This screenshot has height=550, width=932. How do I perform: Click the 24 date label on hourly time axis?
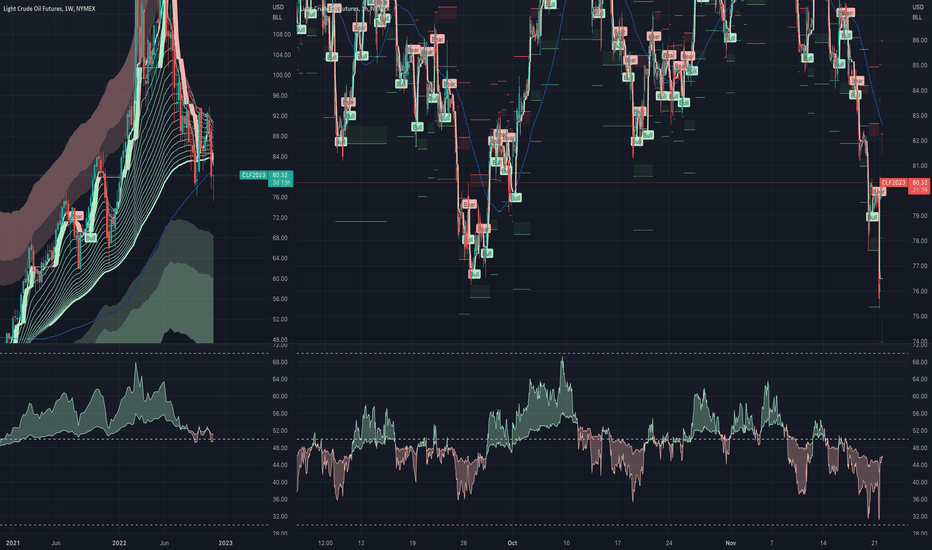(x=669, y=543)
